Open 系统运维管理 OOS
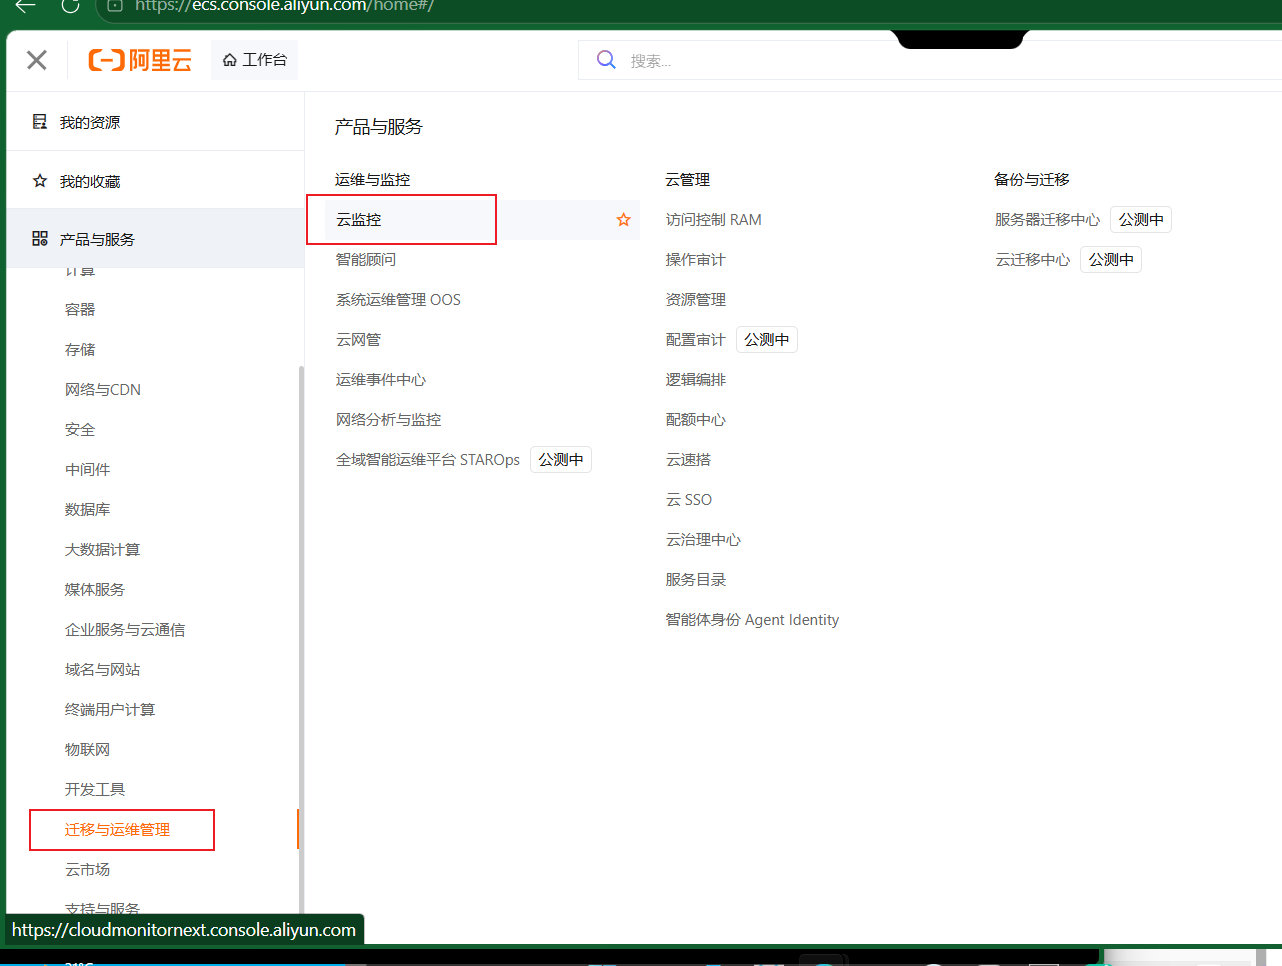The width and height of the screenshot is (1282, 966). (398, 299)
